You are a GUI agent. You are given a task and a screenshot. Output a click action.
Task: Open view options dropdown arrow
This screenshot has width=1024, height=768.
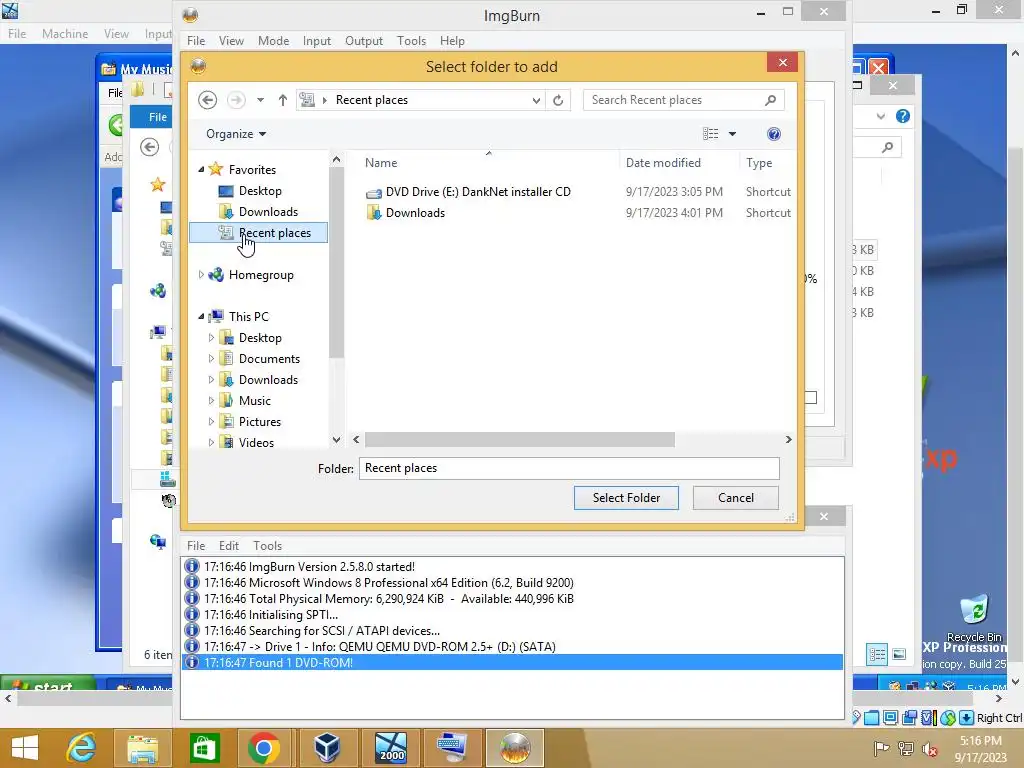click(x=732, y=134)
